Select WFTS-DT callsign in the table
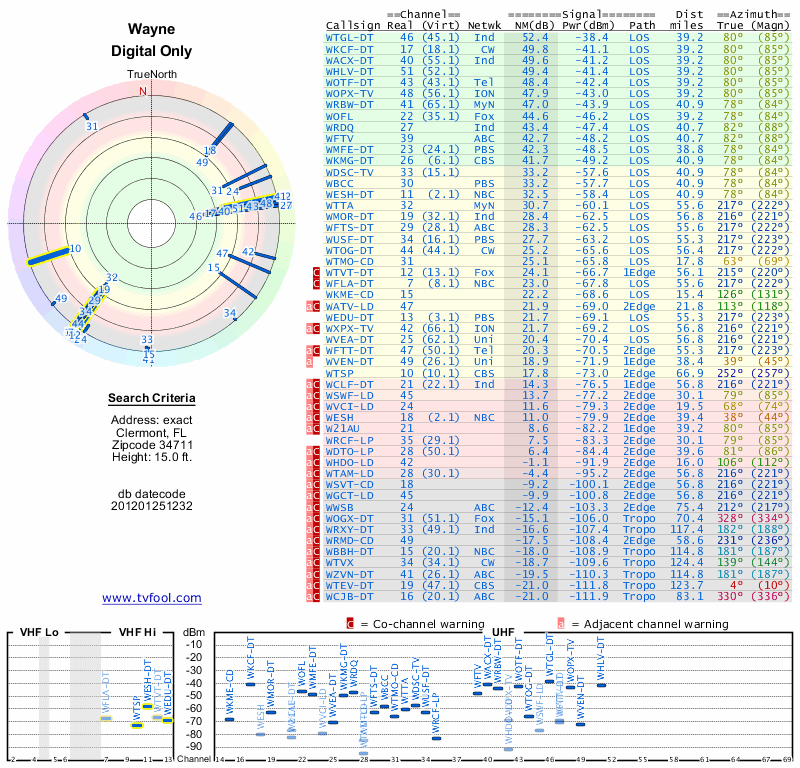The image size is (800, 768). 349,228
